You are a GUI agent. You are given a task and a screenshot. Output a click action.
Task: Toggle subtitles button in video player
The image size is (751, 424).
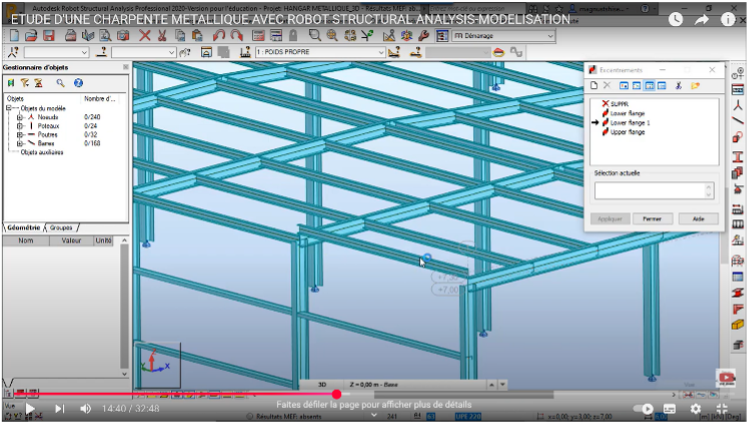(x=670, y=409)
